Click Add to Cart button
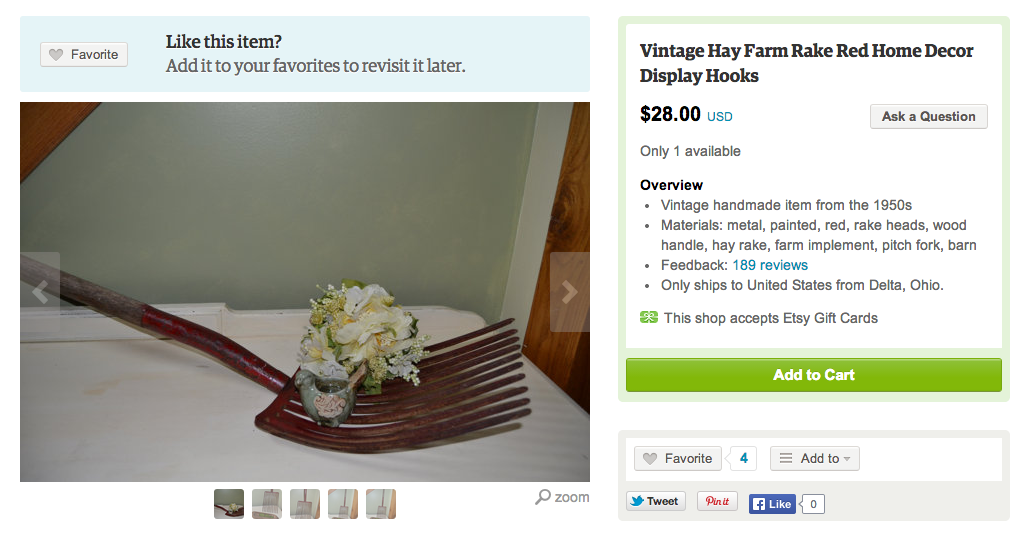1017x539 pixels. [813, 375]
